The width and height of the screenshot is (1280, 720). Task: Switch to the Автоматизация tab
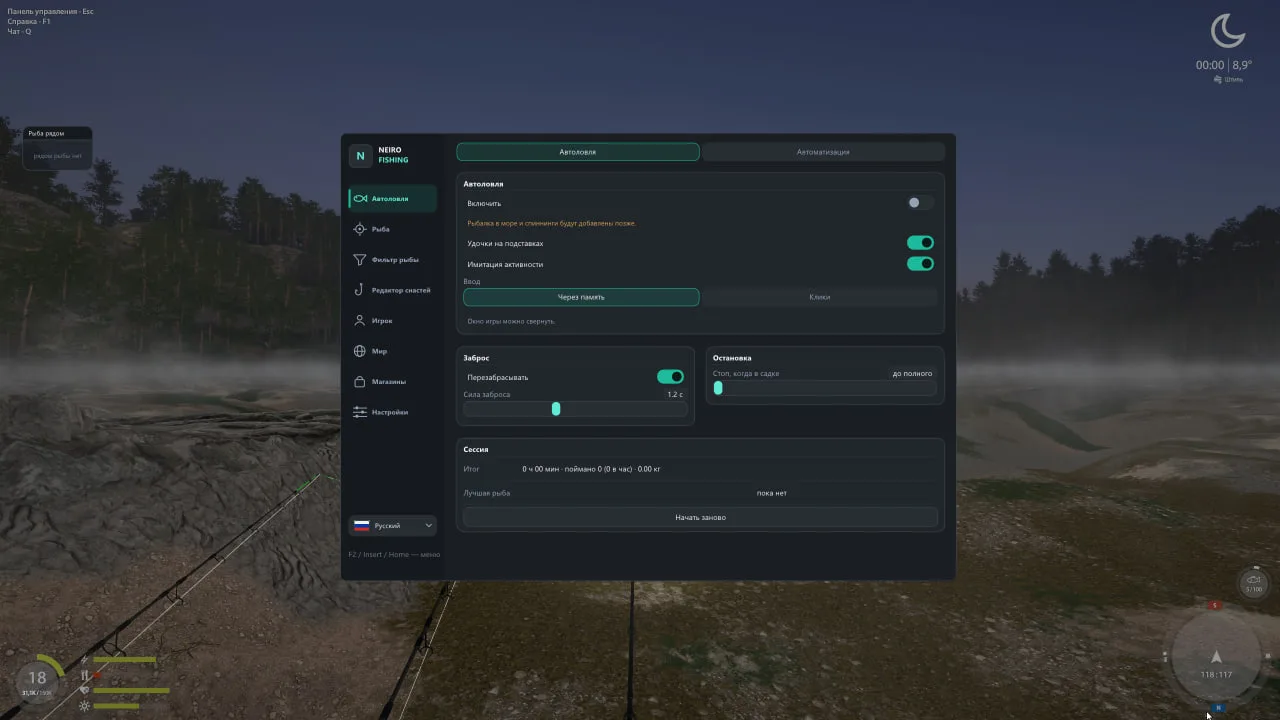pyautogui.click(x=823, y=152)
